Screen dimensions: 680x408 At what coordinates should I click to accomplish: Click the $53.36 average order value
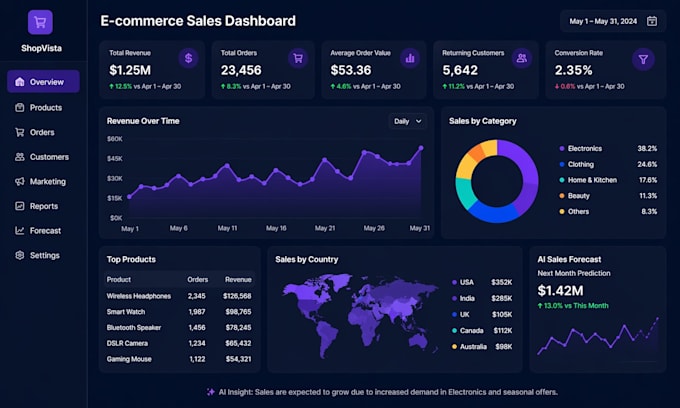point(350,70)
